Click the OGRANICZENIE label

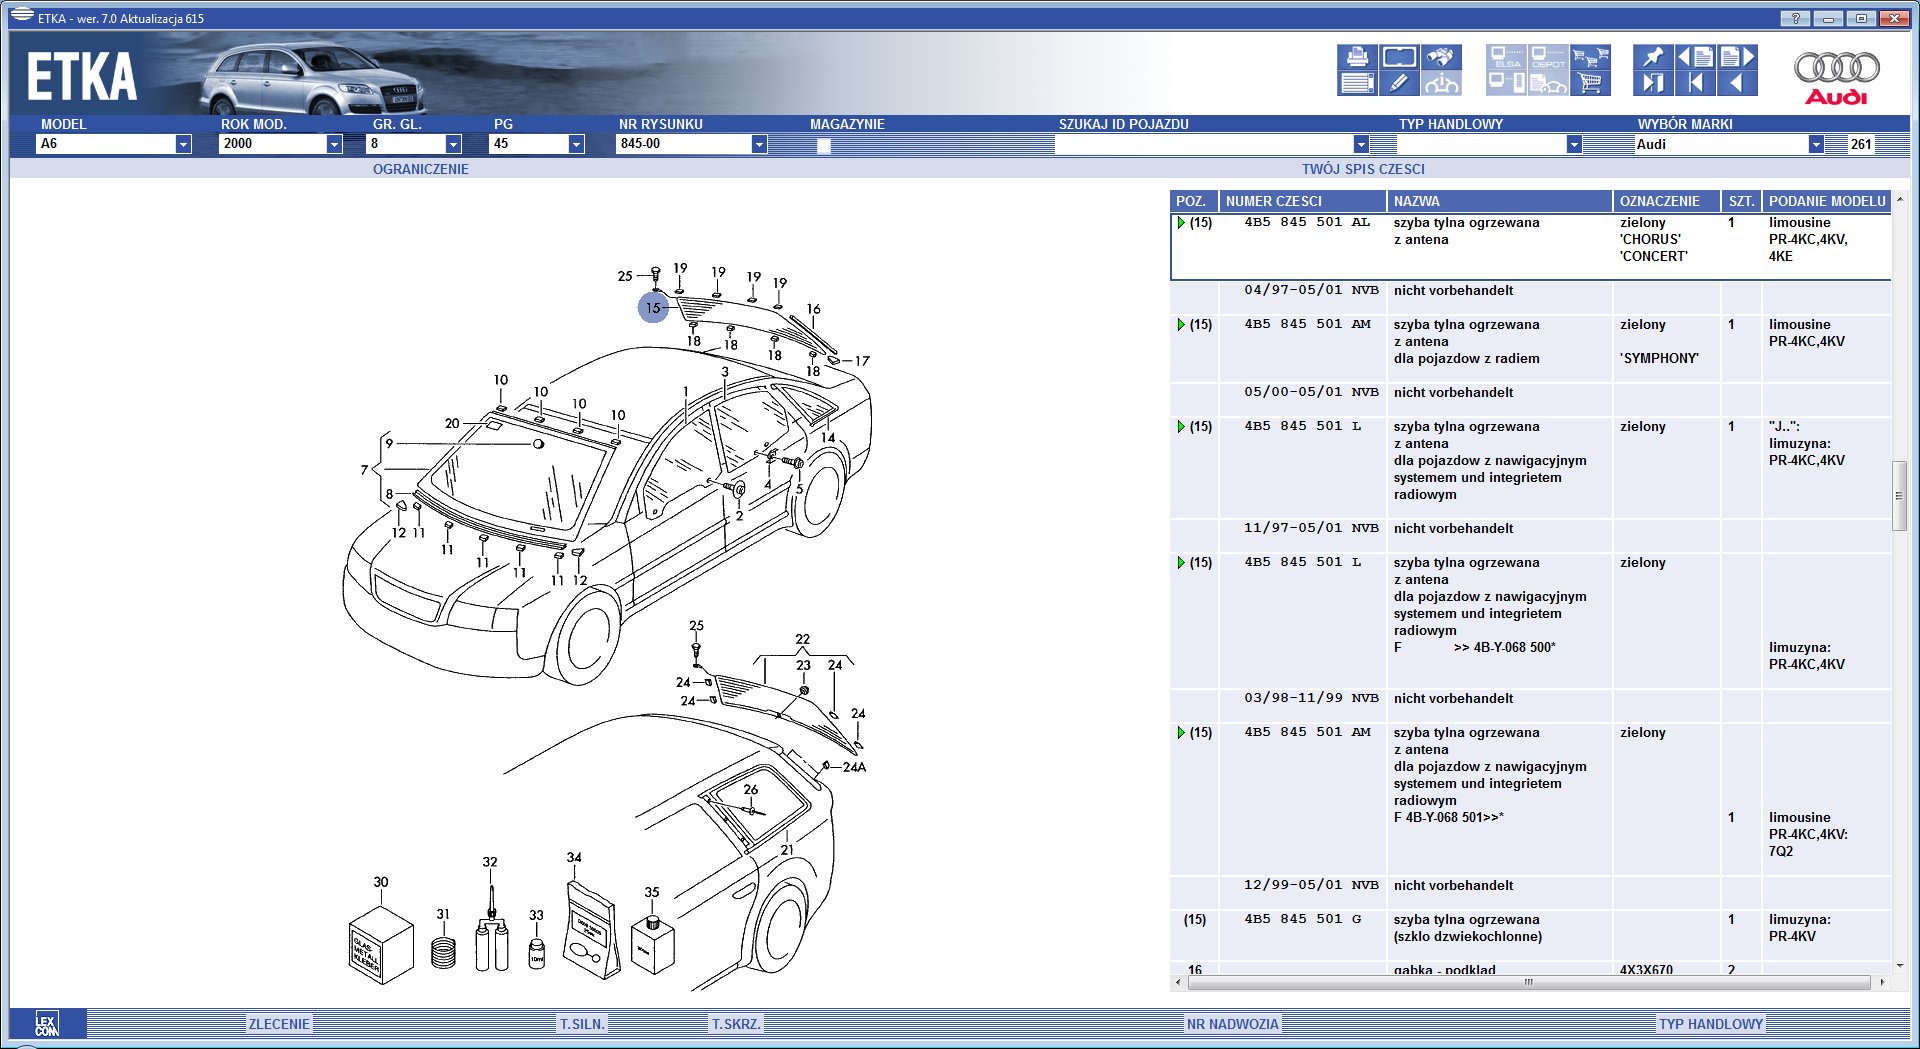[x=421, y=169]
